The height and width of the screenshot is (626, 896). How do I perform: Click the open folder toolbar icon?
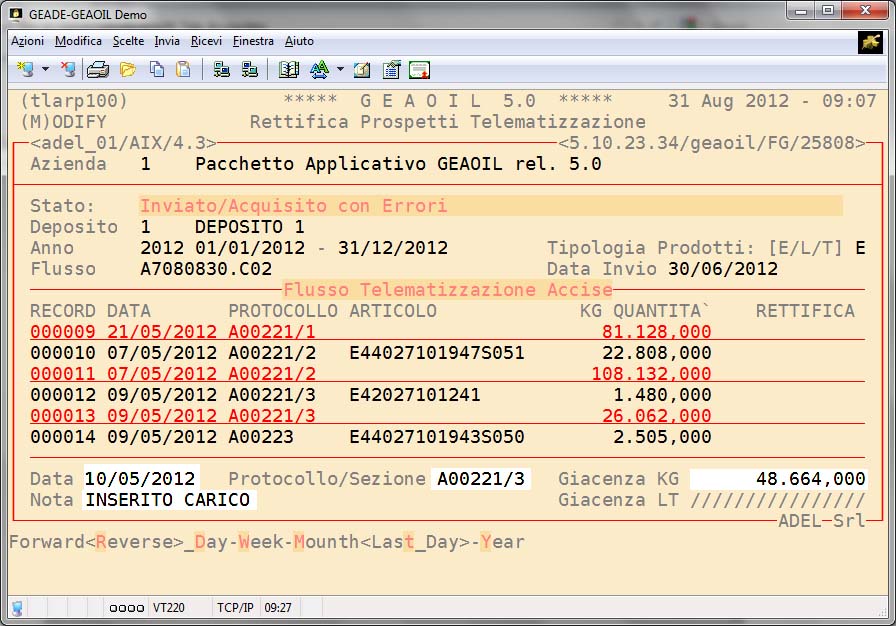click(x=127, y=70)
